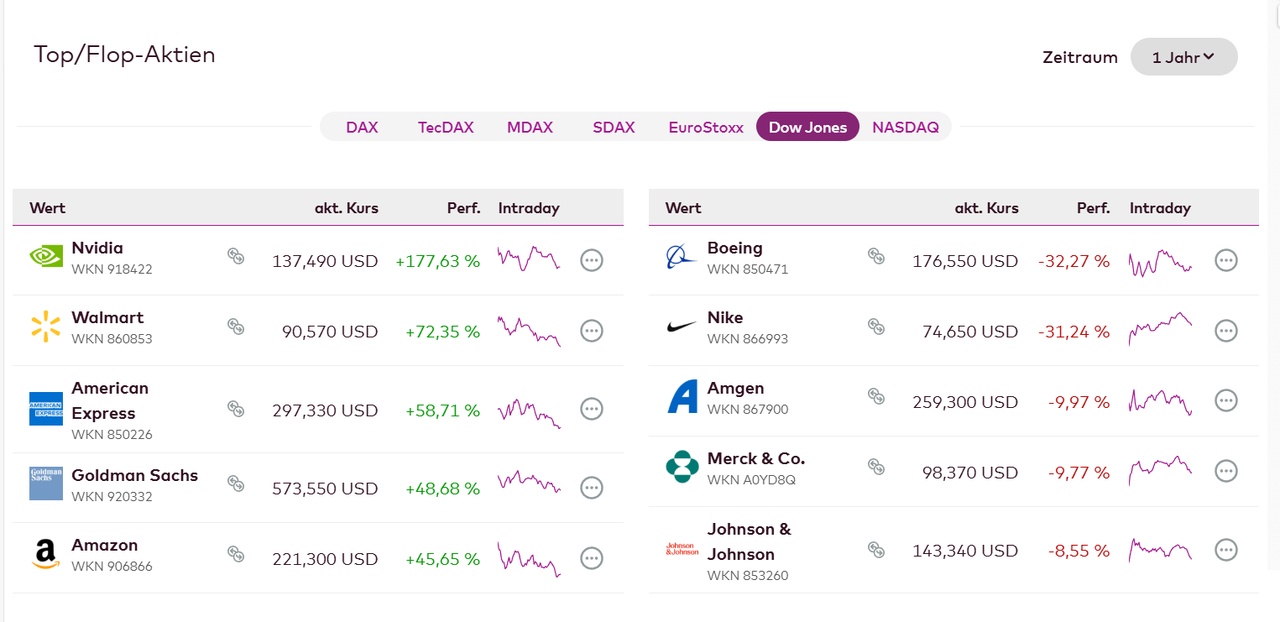Click the Boeing logo icon
Viewport: 1280px width, 622px height.
tap(682, 258)
